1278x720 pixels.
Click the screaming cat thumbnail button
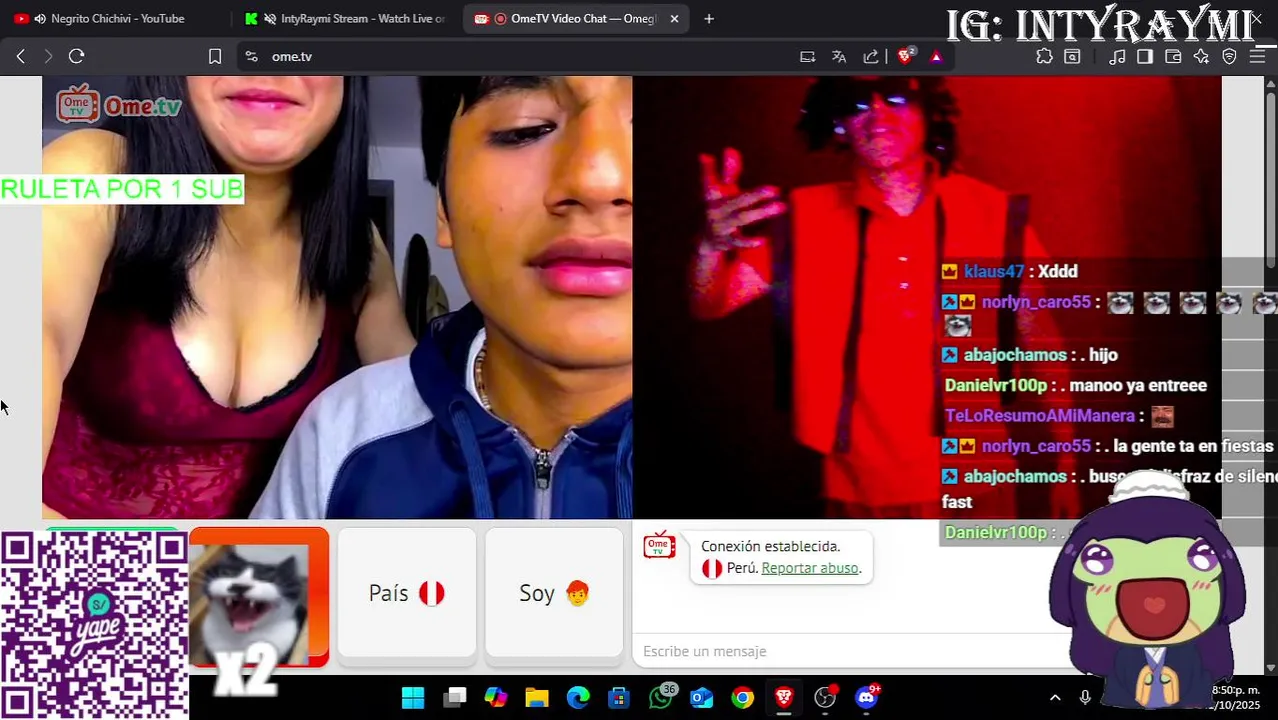click(259, 597)
